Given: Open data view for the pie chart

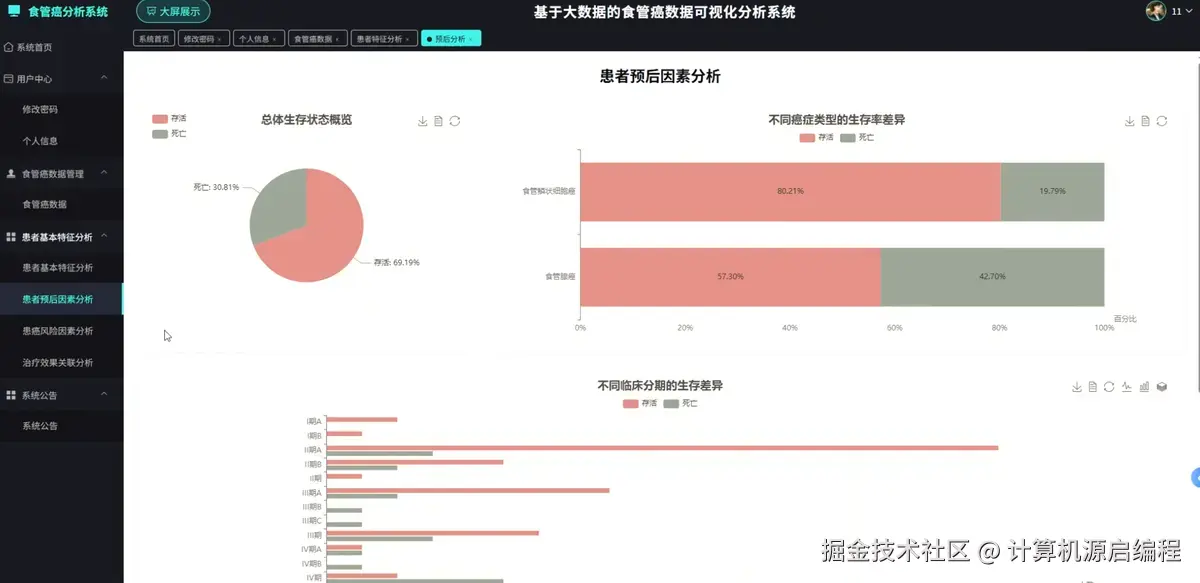Looking at the screenshot, I should [439, 121].
